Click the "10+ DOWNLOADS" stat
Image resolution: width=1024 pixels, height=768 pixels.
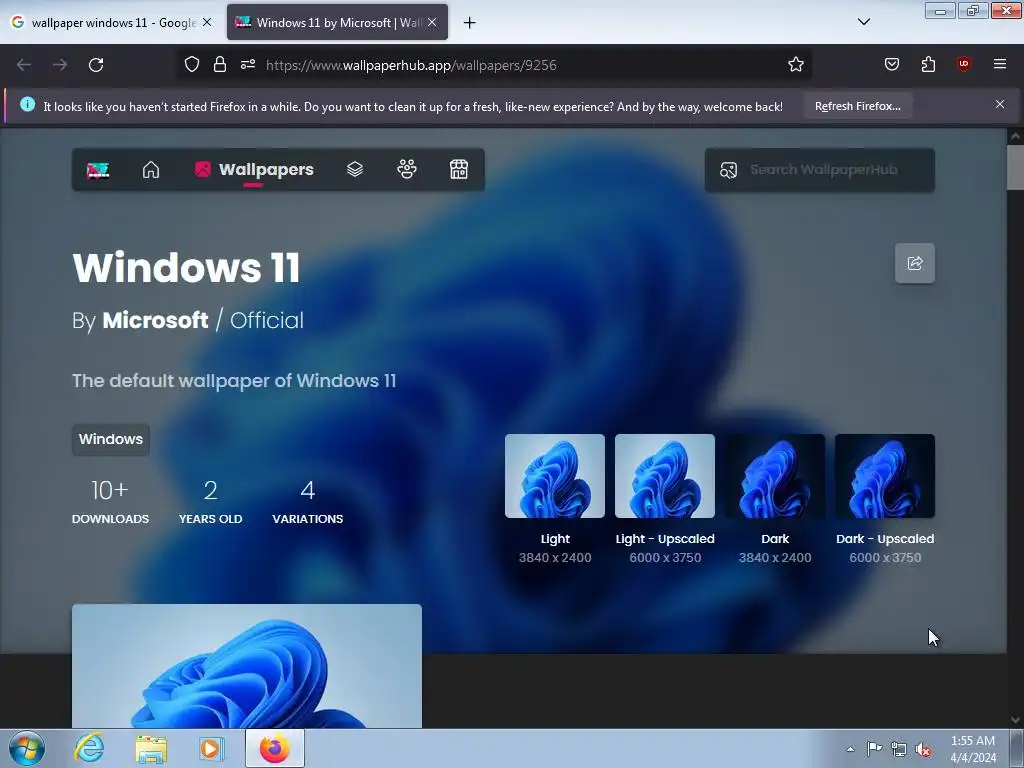pos(110,502)
